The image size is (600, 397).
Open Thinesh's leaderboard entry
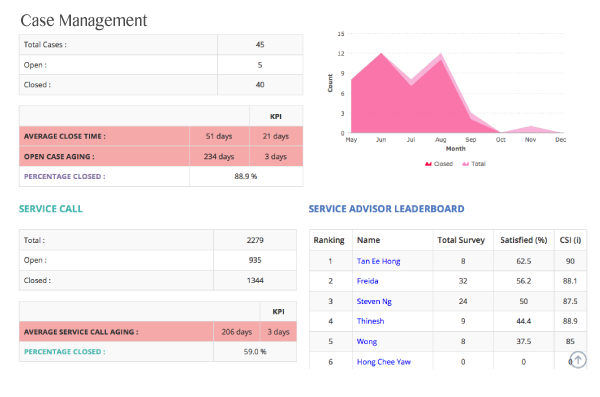[x=370, y=321]
